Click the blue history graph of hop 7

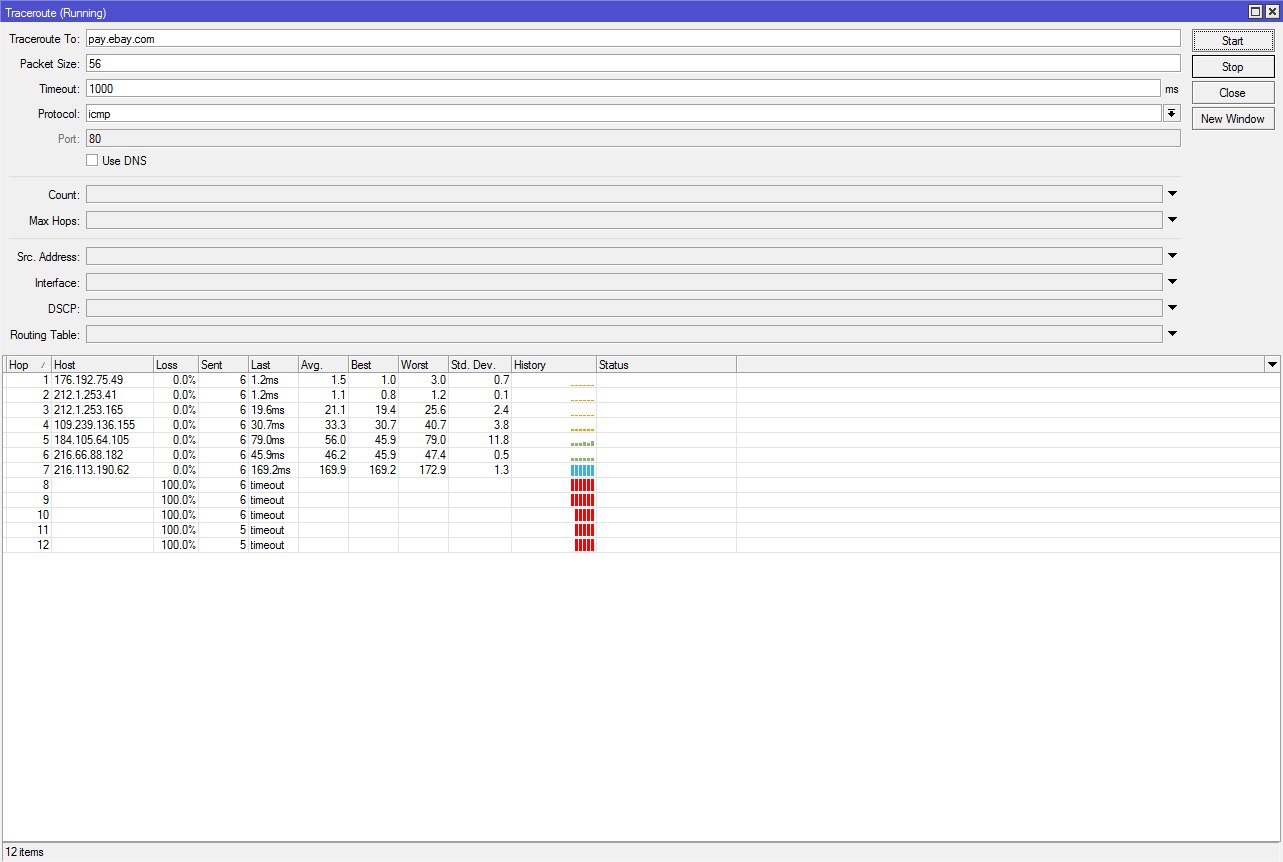(x=582, y=470)
